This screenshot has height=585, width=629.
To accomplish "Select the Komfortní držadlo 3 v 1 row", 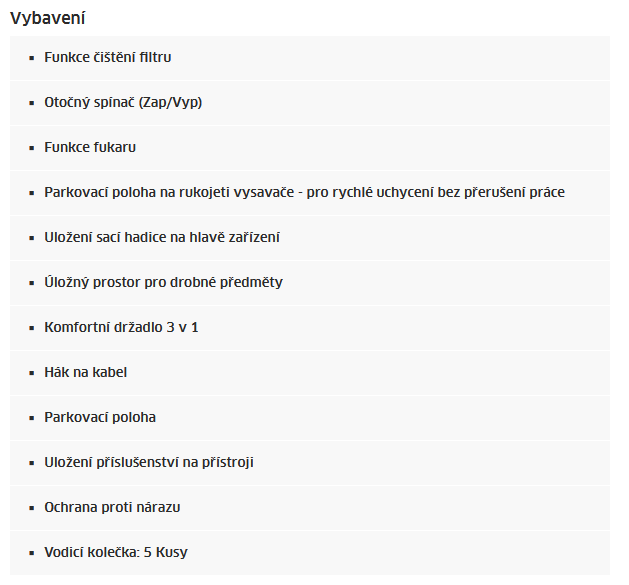I will click(310, 327).
